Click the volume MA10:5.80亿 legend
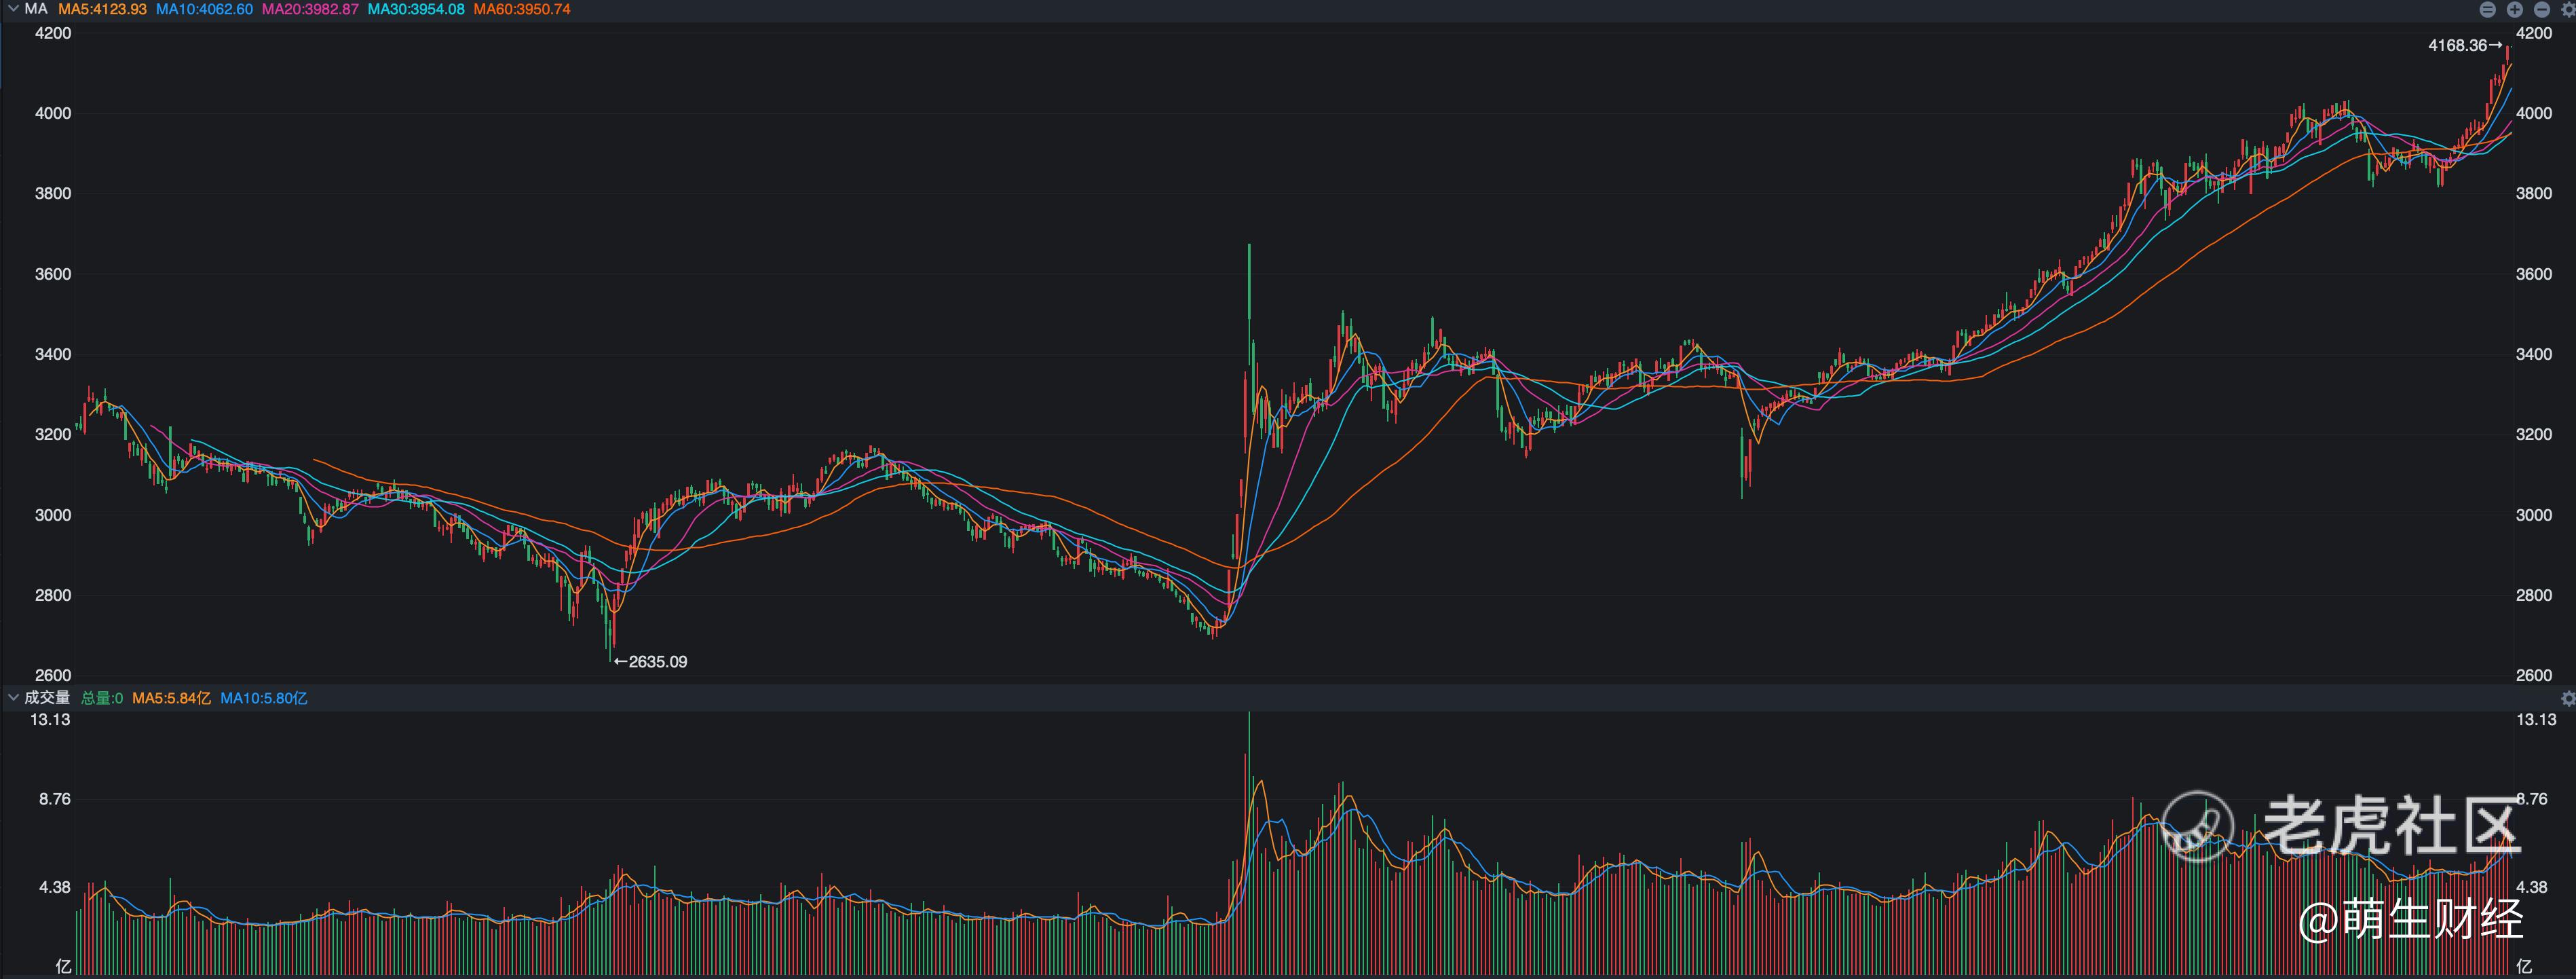Screen dimensions: 2576x979 point(263,698)
